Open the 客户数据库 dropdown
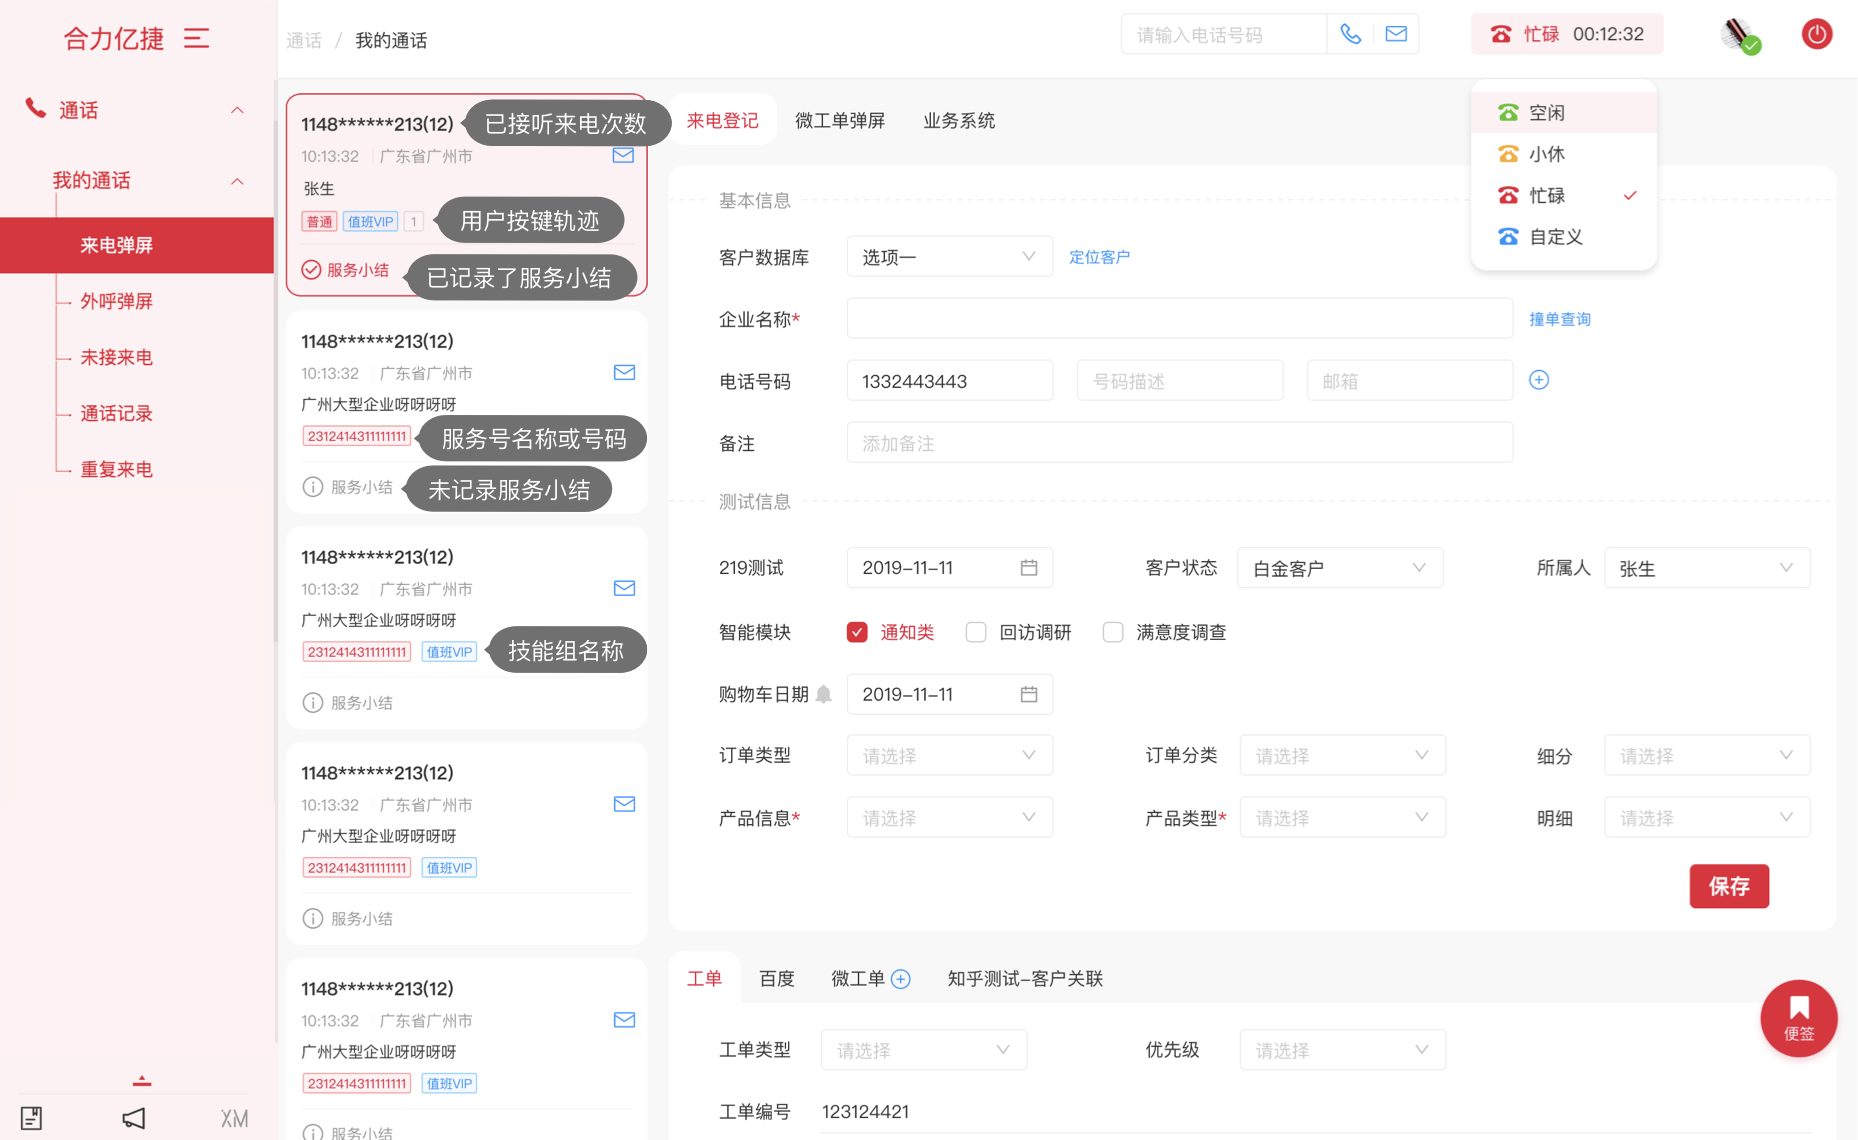 point(948,257)
